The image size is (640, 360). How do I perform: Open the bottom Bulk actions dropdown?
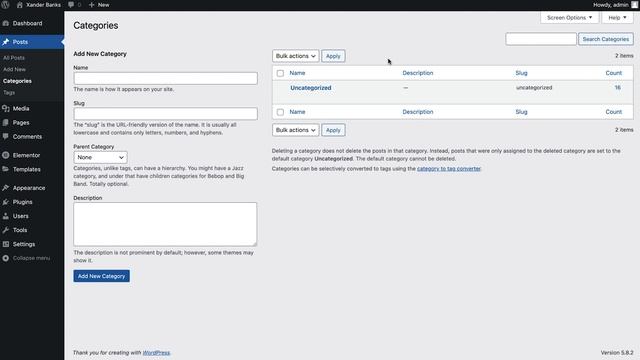coord(296,130)
